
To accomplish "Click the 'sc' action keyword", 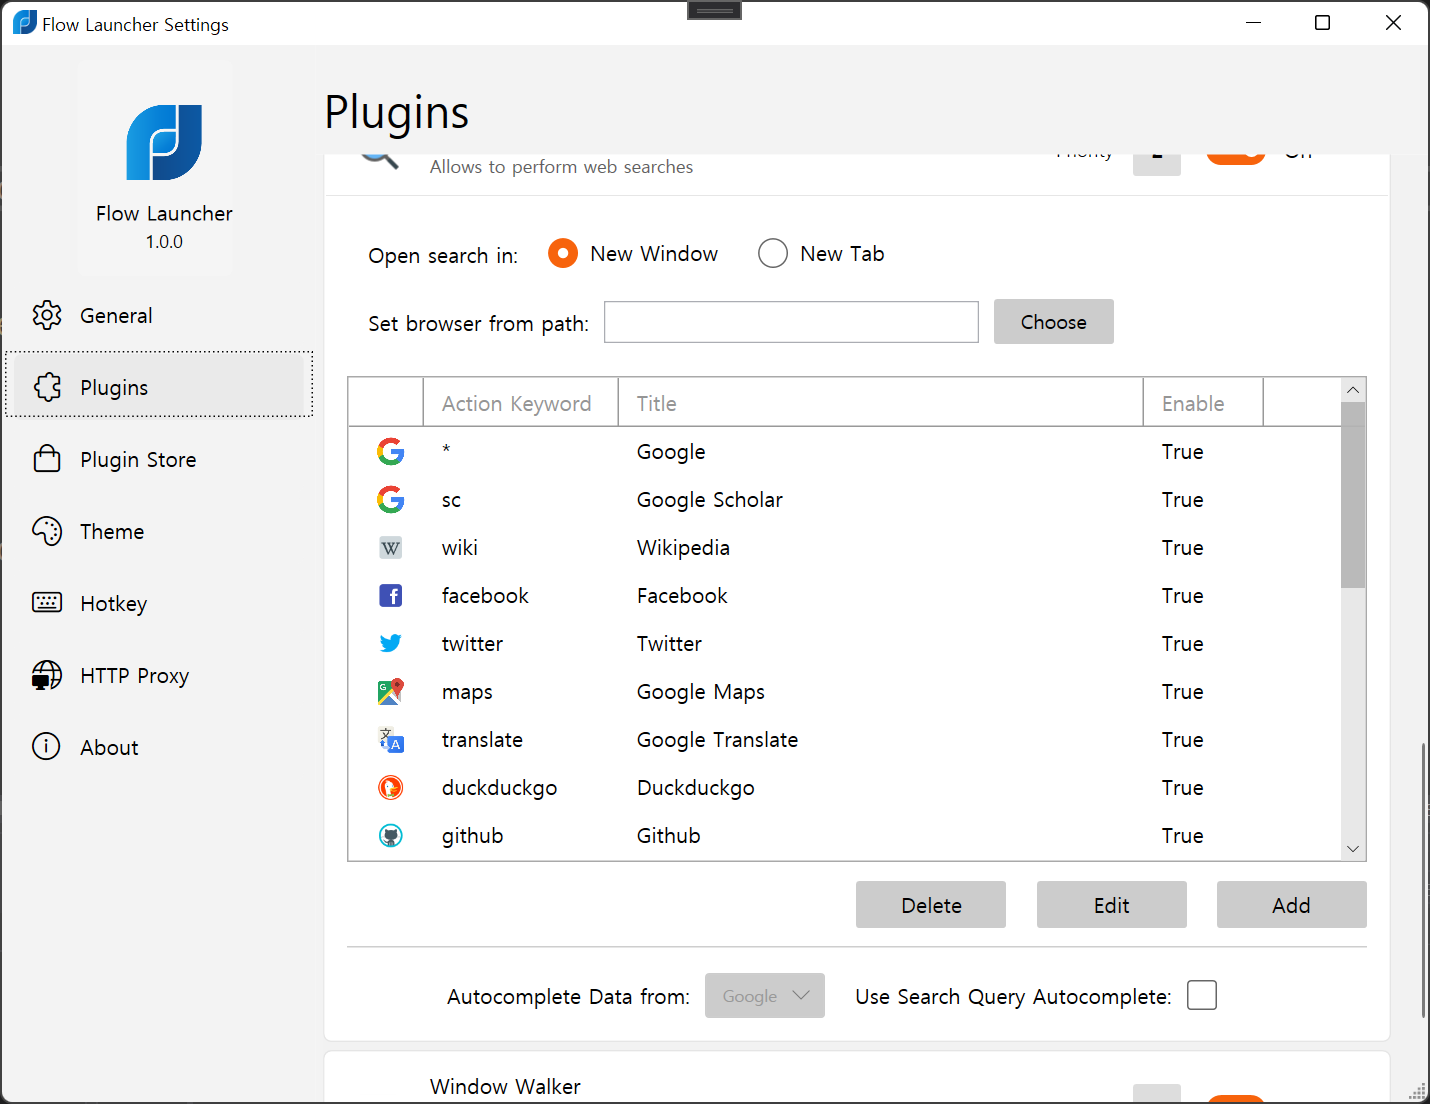I will (x=451, y=500).
